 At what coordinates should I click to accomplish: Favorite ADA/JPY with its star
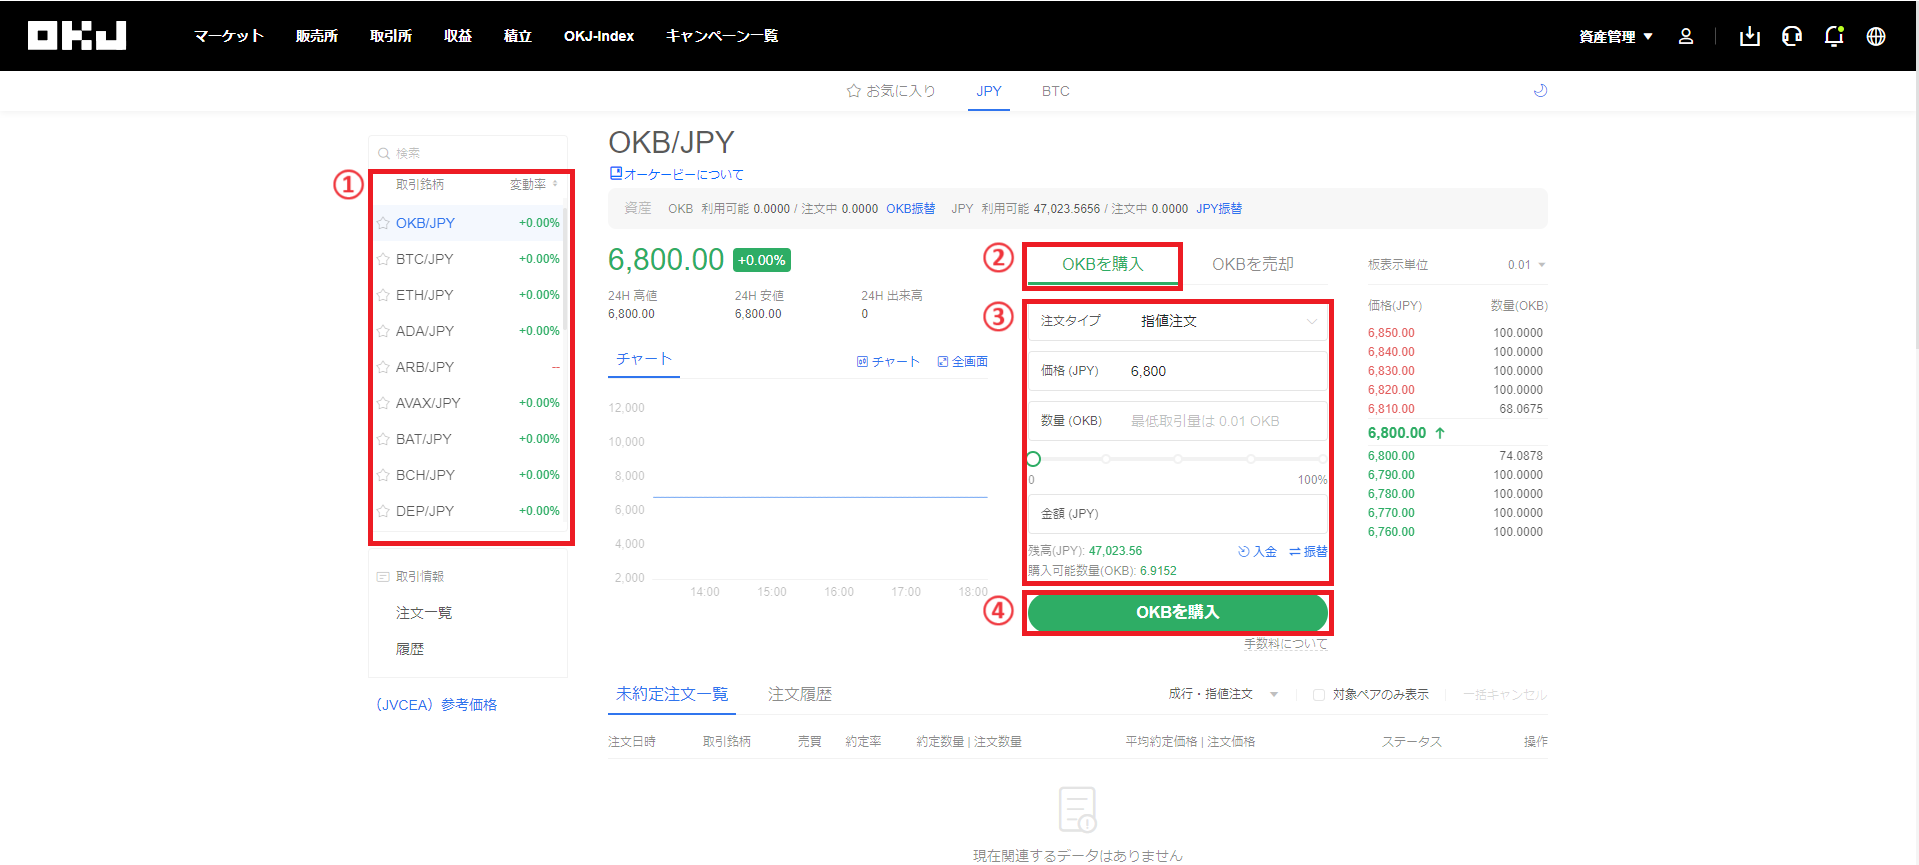[x=383, y=331]
